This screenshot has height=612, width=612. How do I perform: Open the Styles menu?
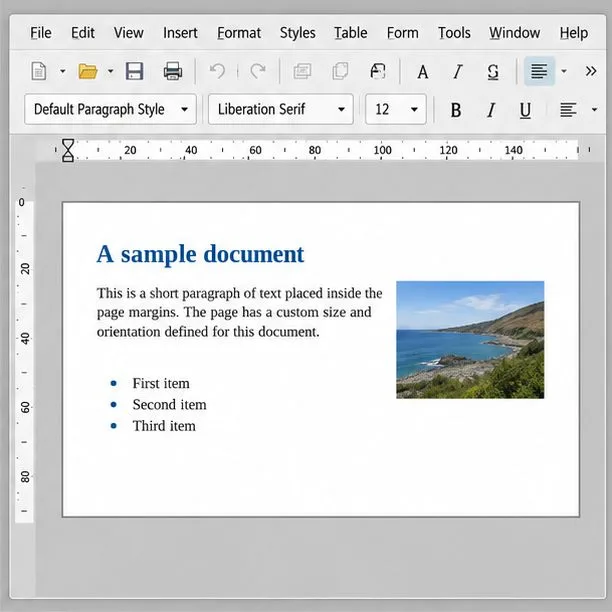[297, 33]
